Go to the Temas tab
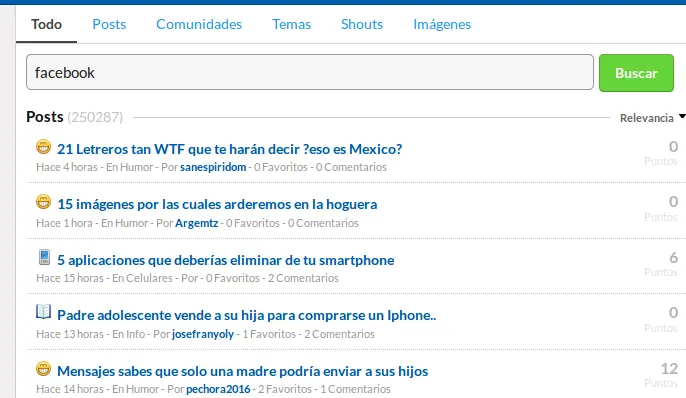 pos(291,24)
